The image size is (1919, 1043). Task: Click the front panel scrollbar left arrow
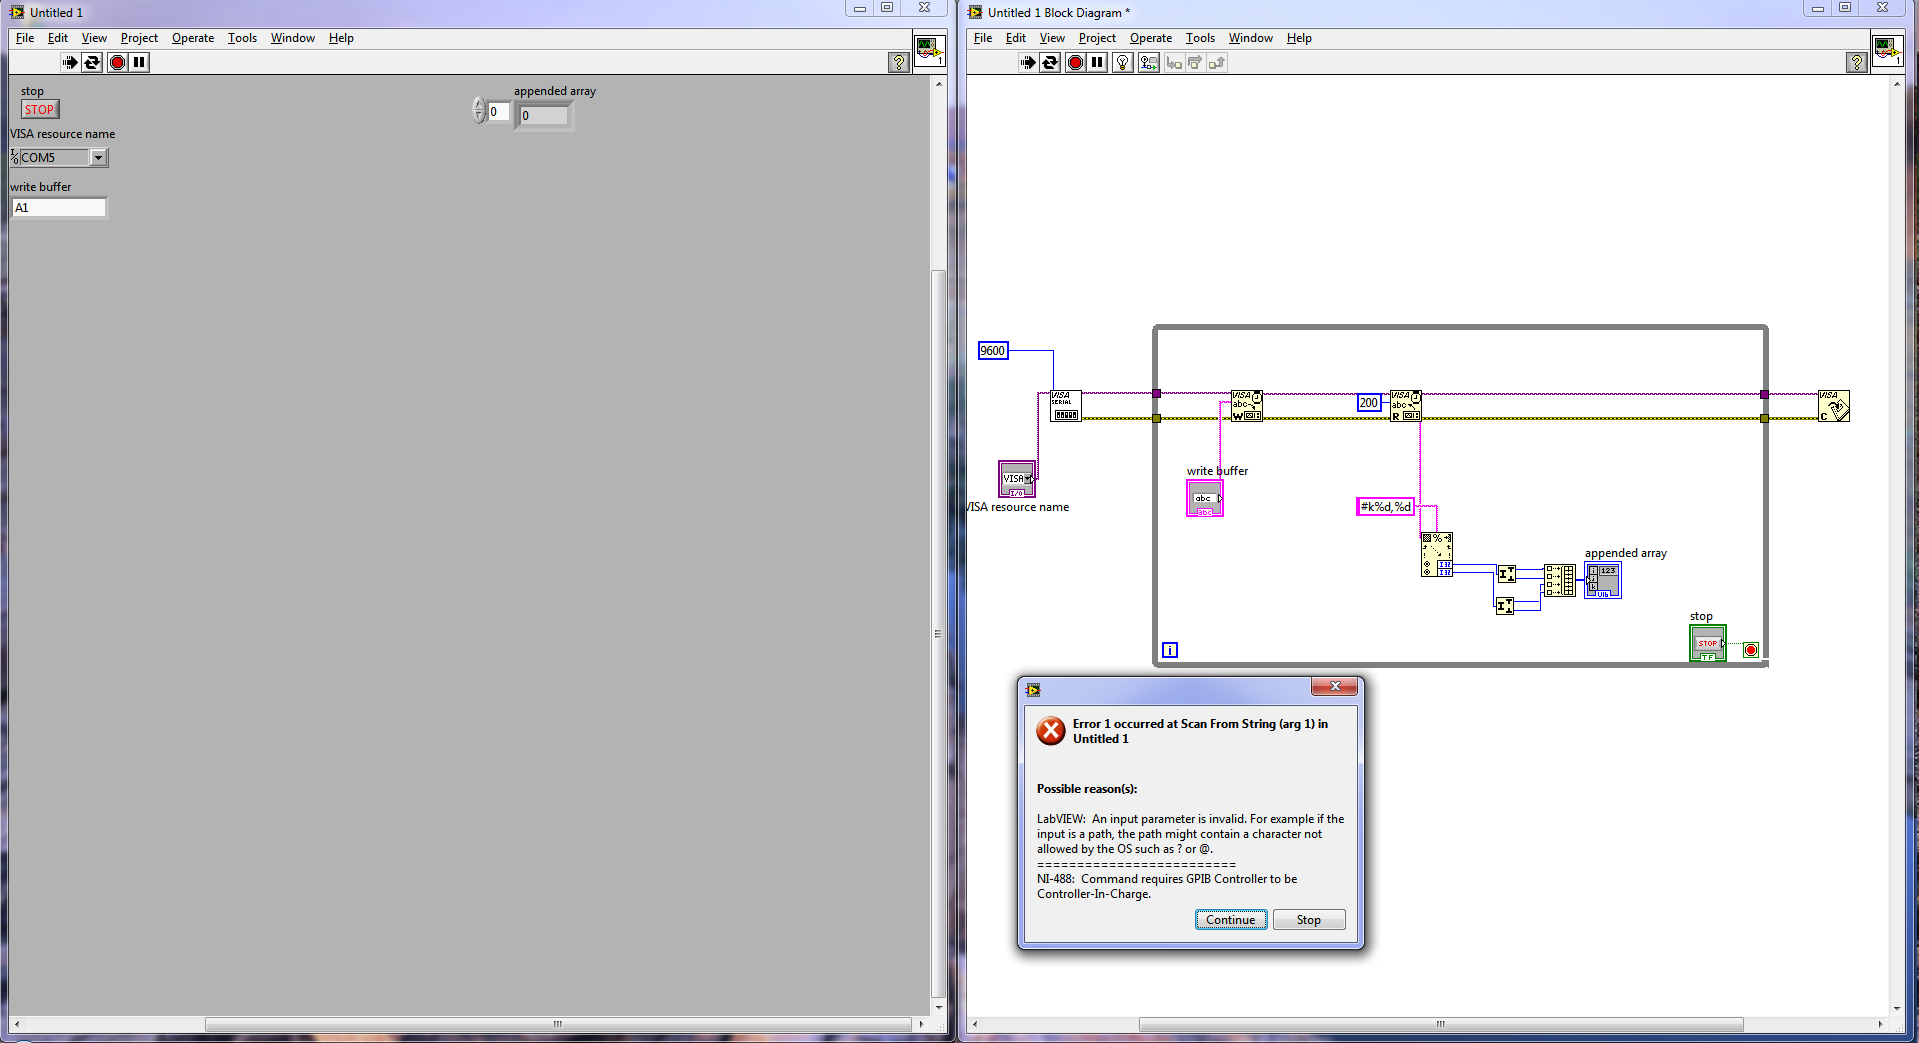[x=17, y=1025]
